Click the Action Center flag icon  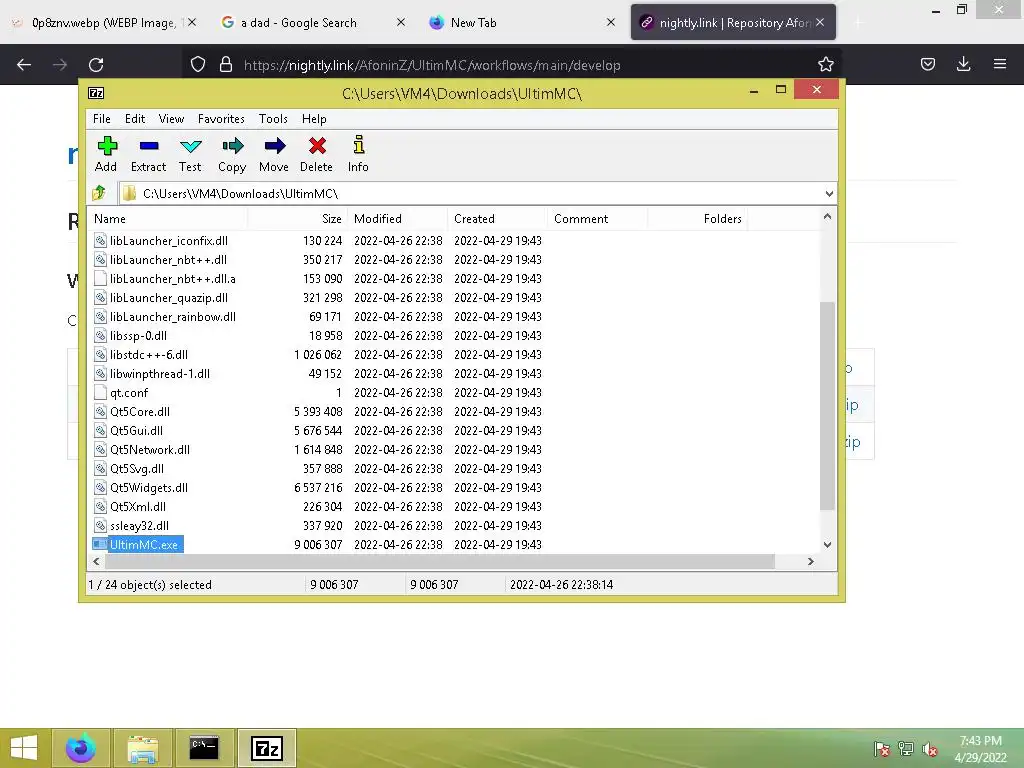pyautogui.click(x=882, y=749)
